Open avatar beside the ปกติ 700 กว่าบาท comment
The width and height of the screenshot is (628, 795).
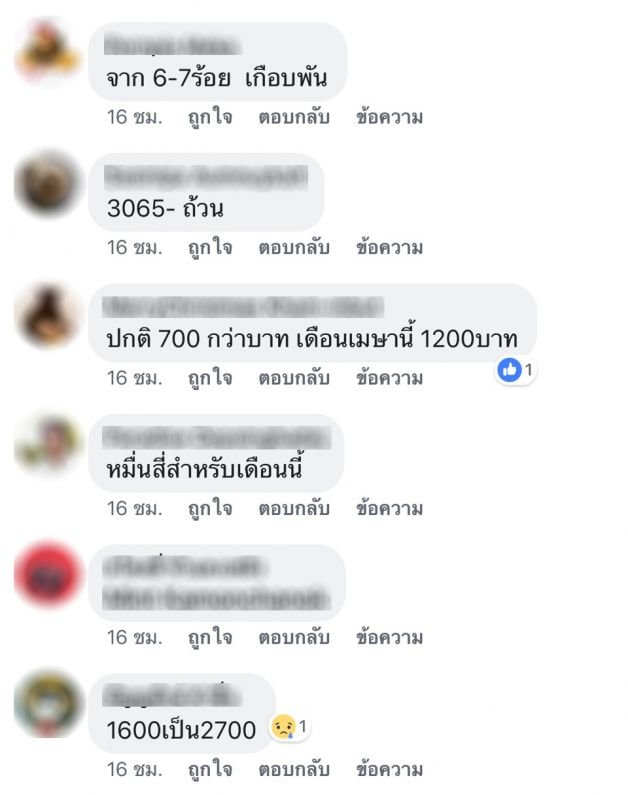(x=48, y=314)
